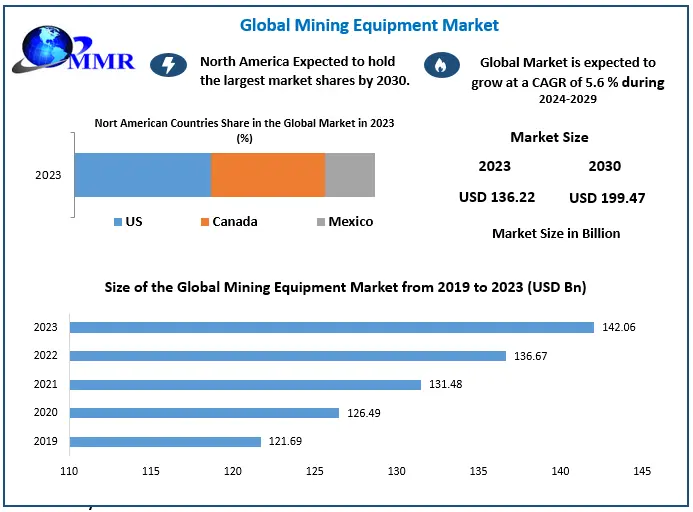The image size is (693, 512).
Task: Click the Global Mining Equipment Market title
Action: coord(369,24)
